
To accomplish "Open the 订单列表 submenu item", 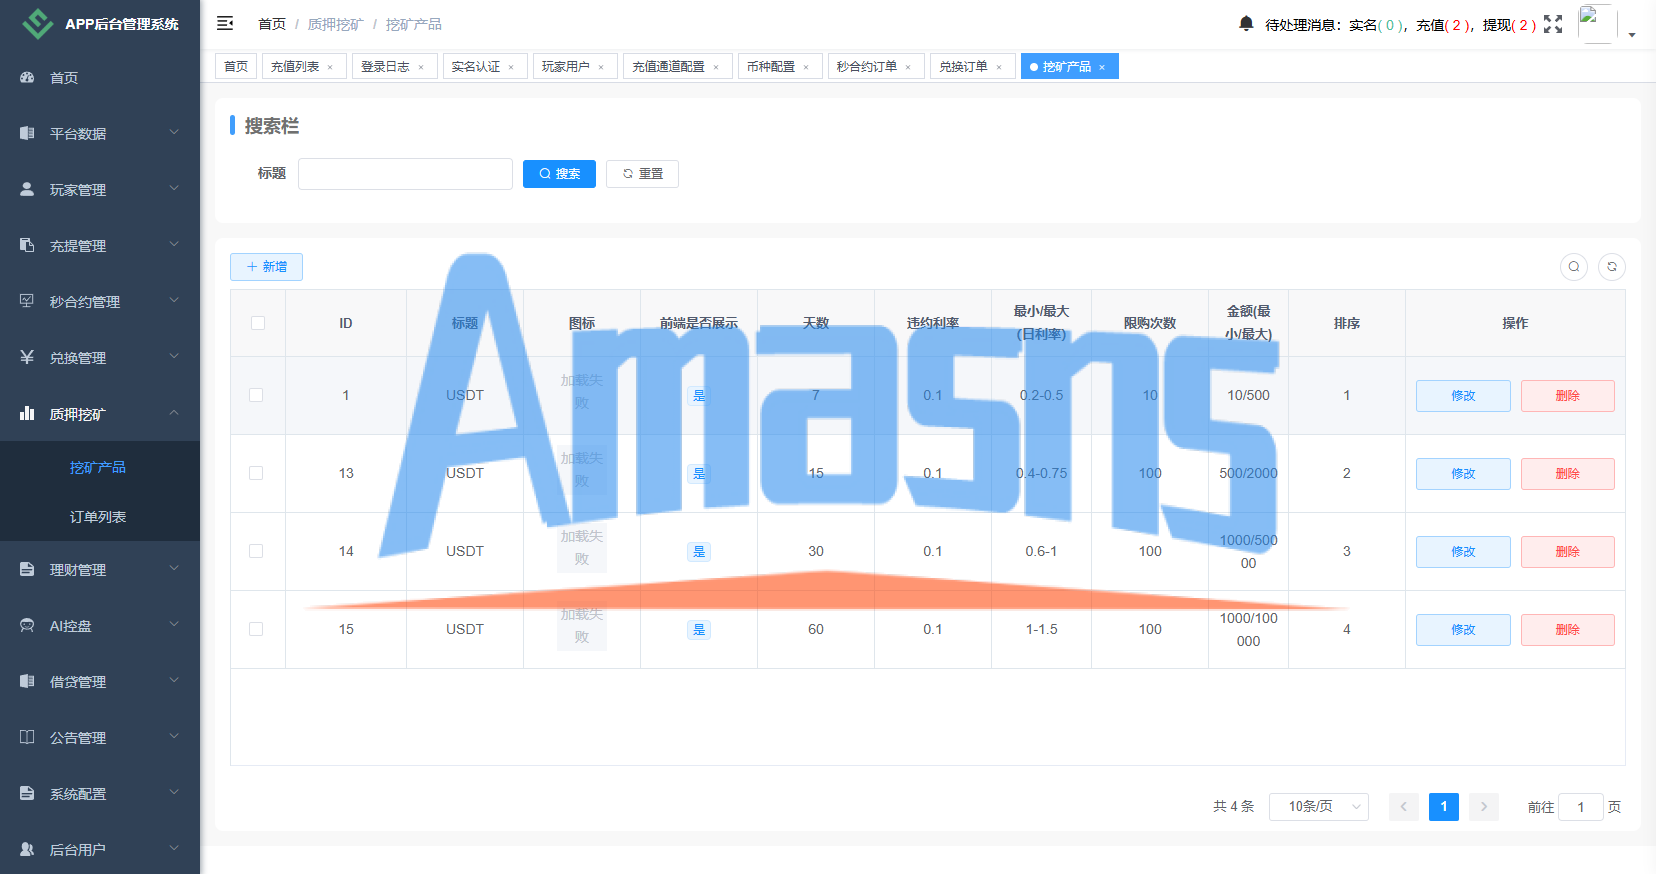I will (x=98, y=517).
